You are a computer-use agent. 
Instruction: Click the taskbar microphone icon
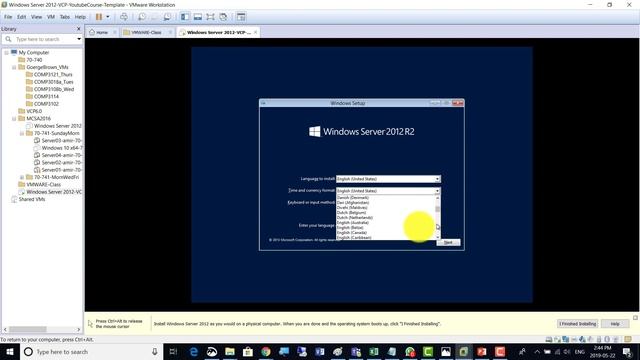click(155, 351)
